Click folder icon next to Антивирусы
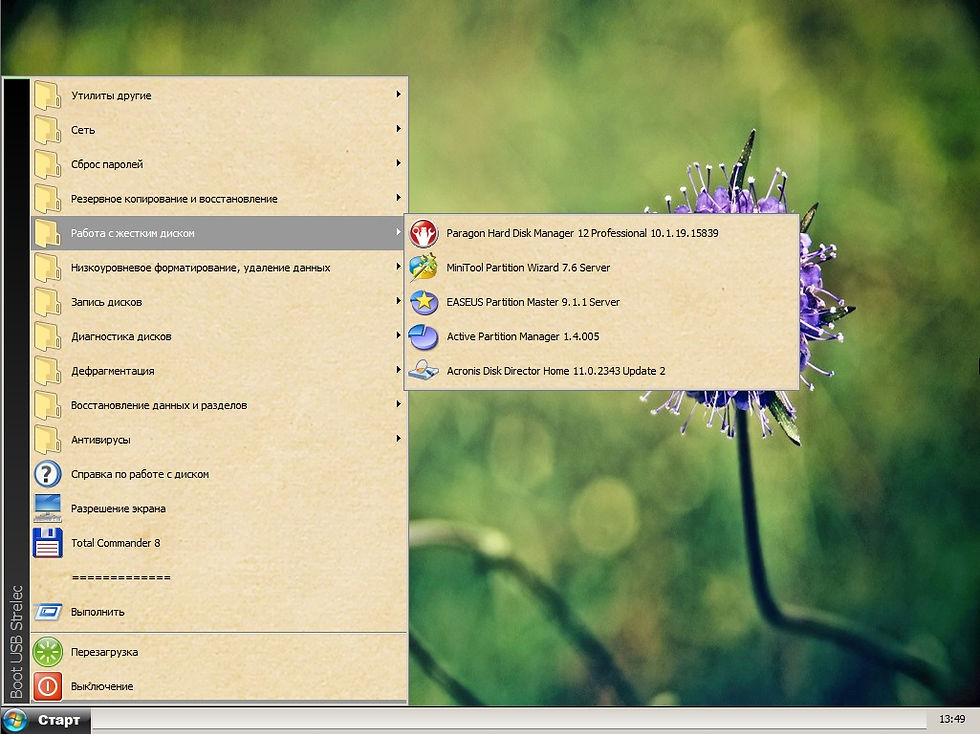Screen dimensions: 980x734 point(48,440)
